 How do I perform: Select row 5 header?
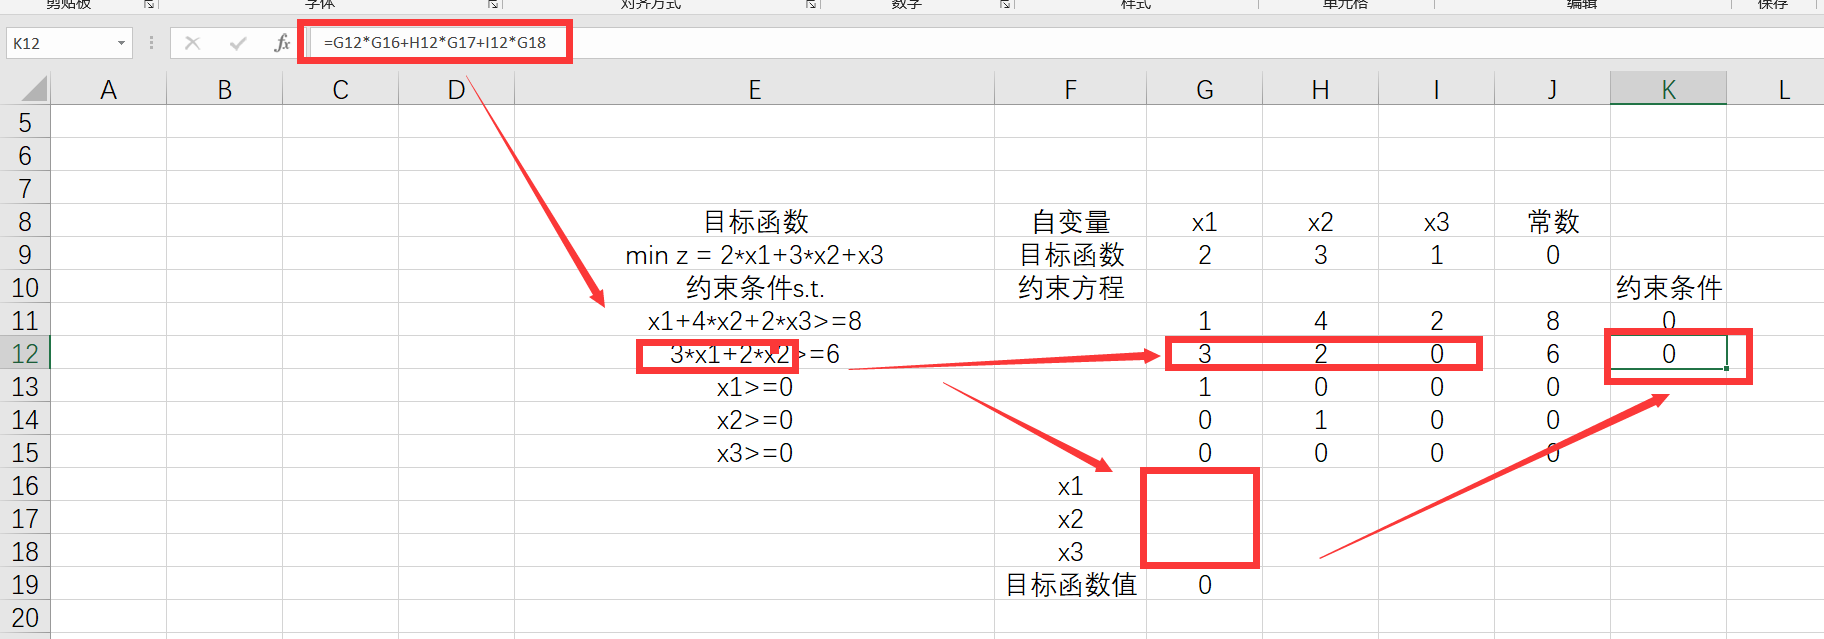point(25,123)
